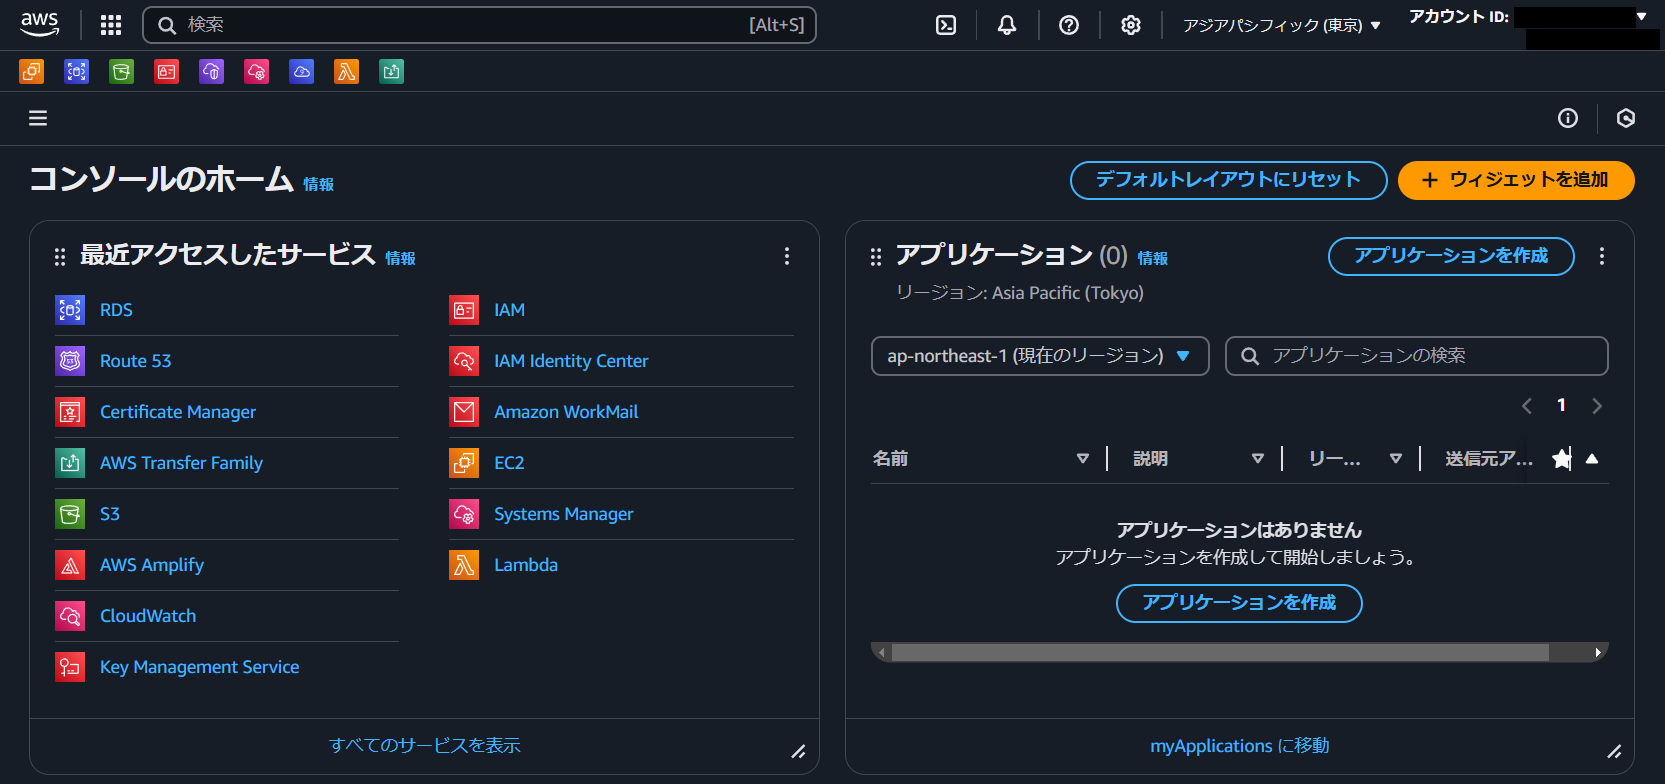Focus the top 検索 search field
This screenshot has height=784, width=1665.
480,25
